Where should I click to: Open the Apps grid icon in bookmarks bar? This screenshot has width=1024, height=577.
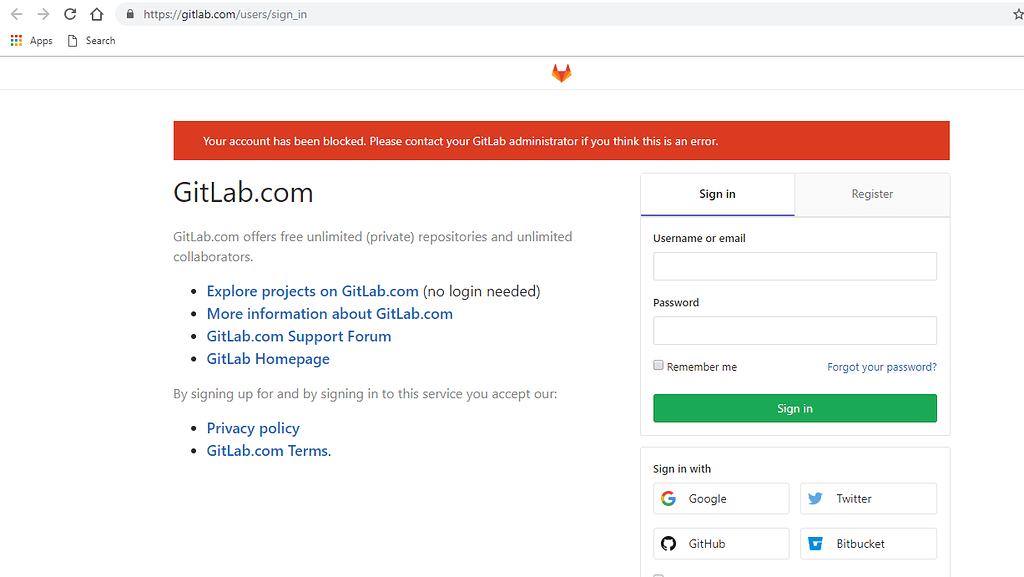[x=16, y=41]
